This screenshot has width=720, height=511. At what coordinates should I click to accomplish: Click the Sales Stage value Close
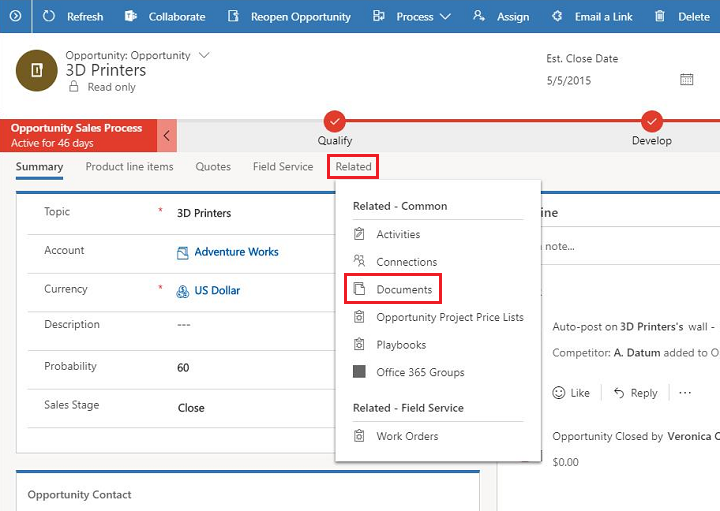pyautogui.click(x=191, y=408)
